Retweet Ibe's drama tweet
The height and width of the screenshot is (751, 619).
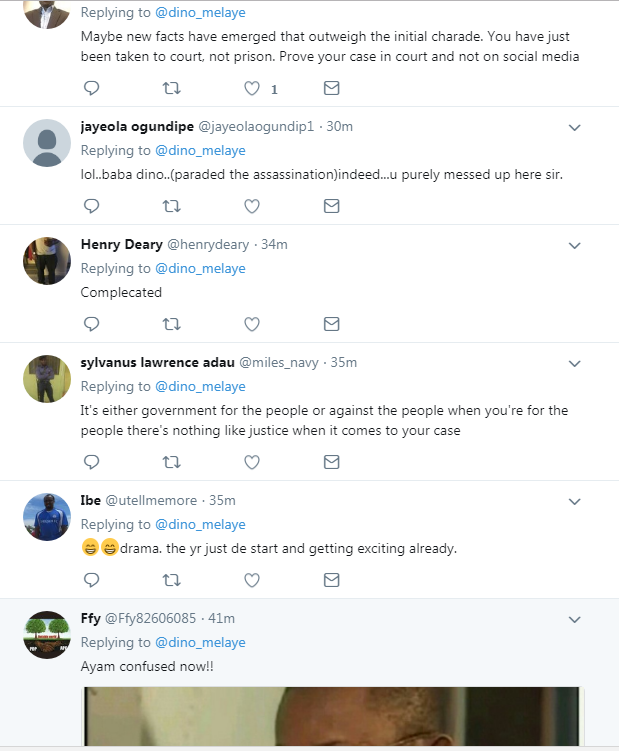point(172,580)
